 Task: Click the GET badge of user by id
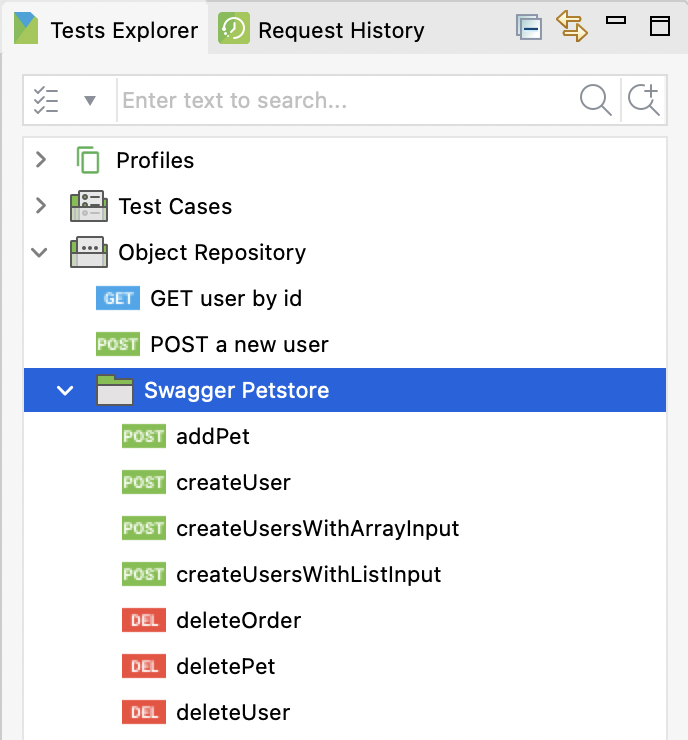[118, 298]
